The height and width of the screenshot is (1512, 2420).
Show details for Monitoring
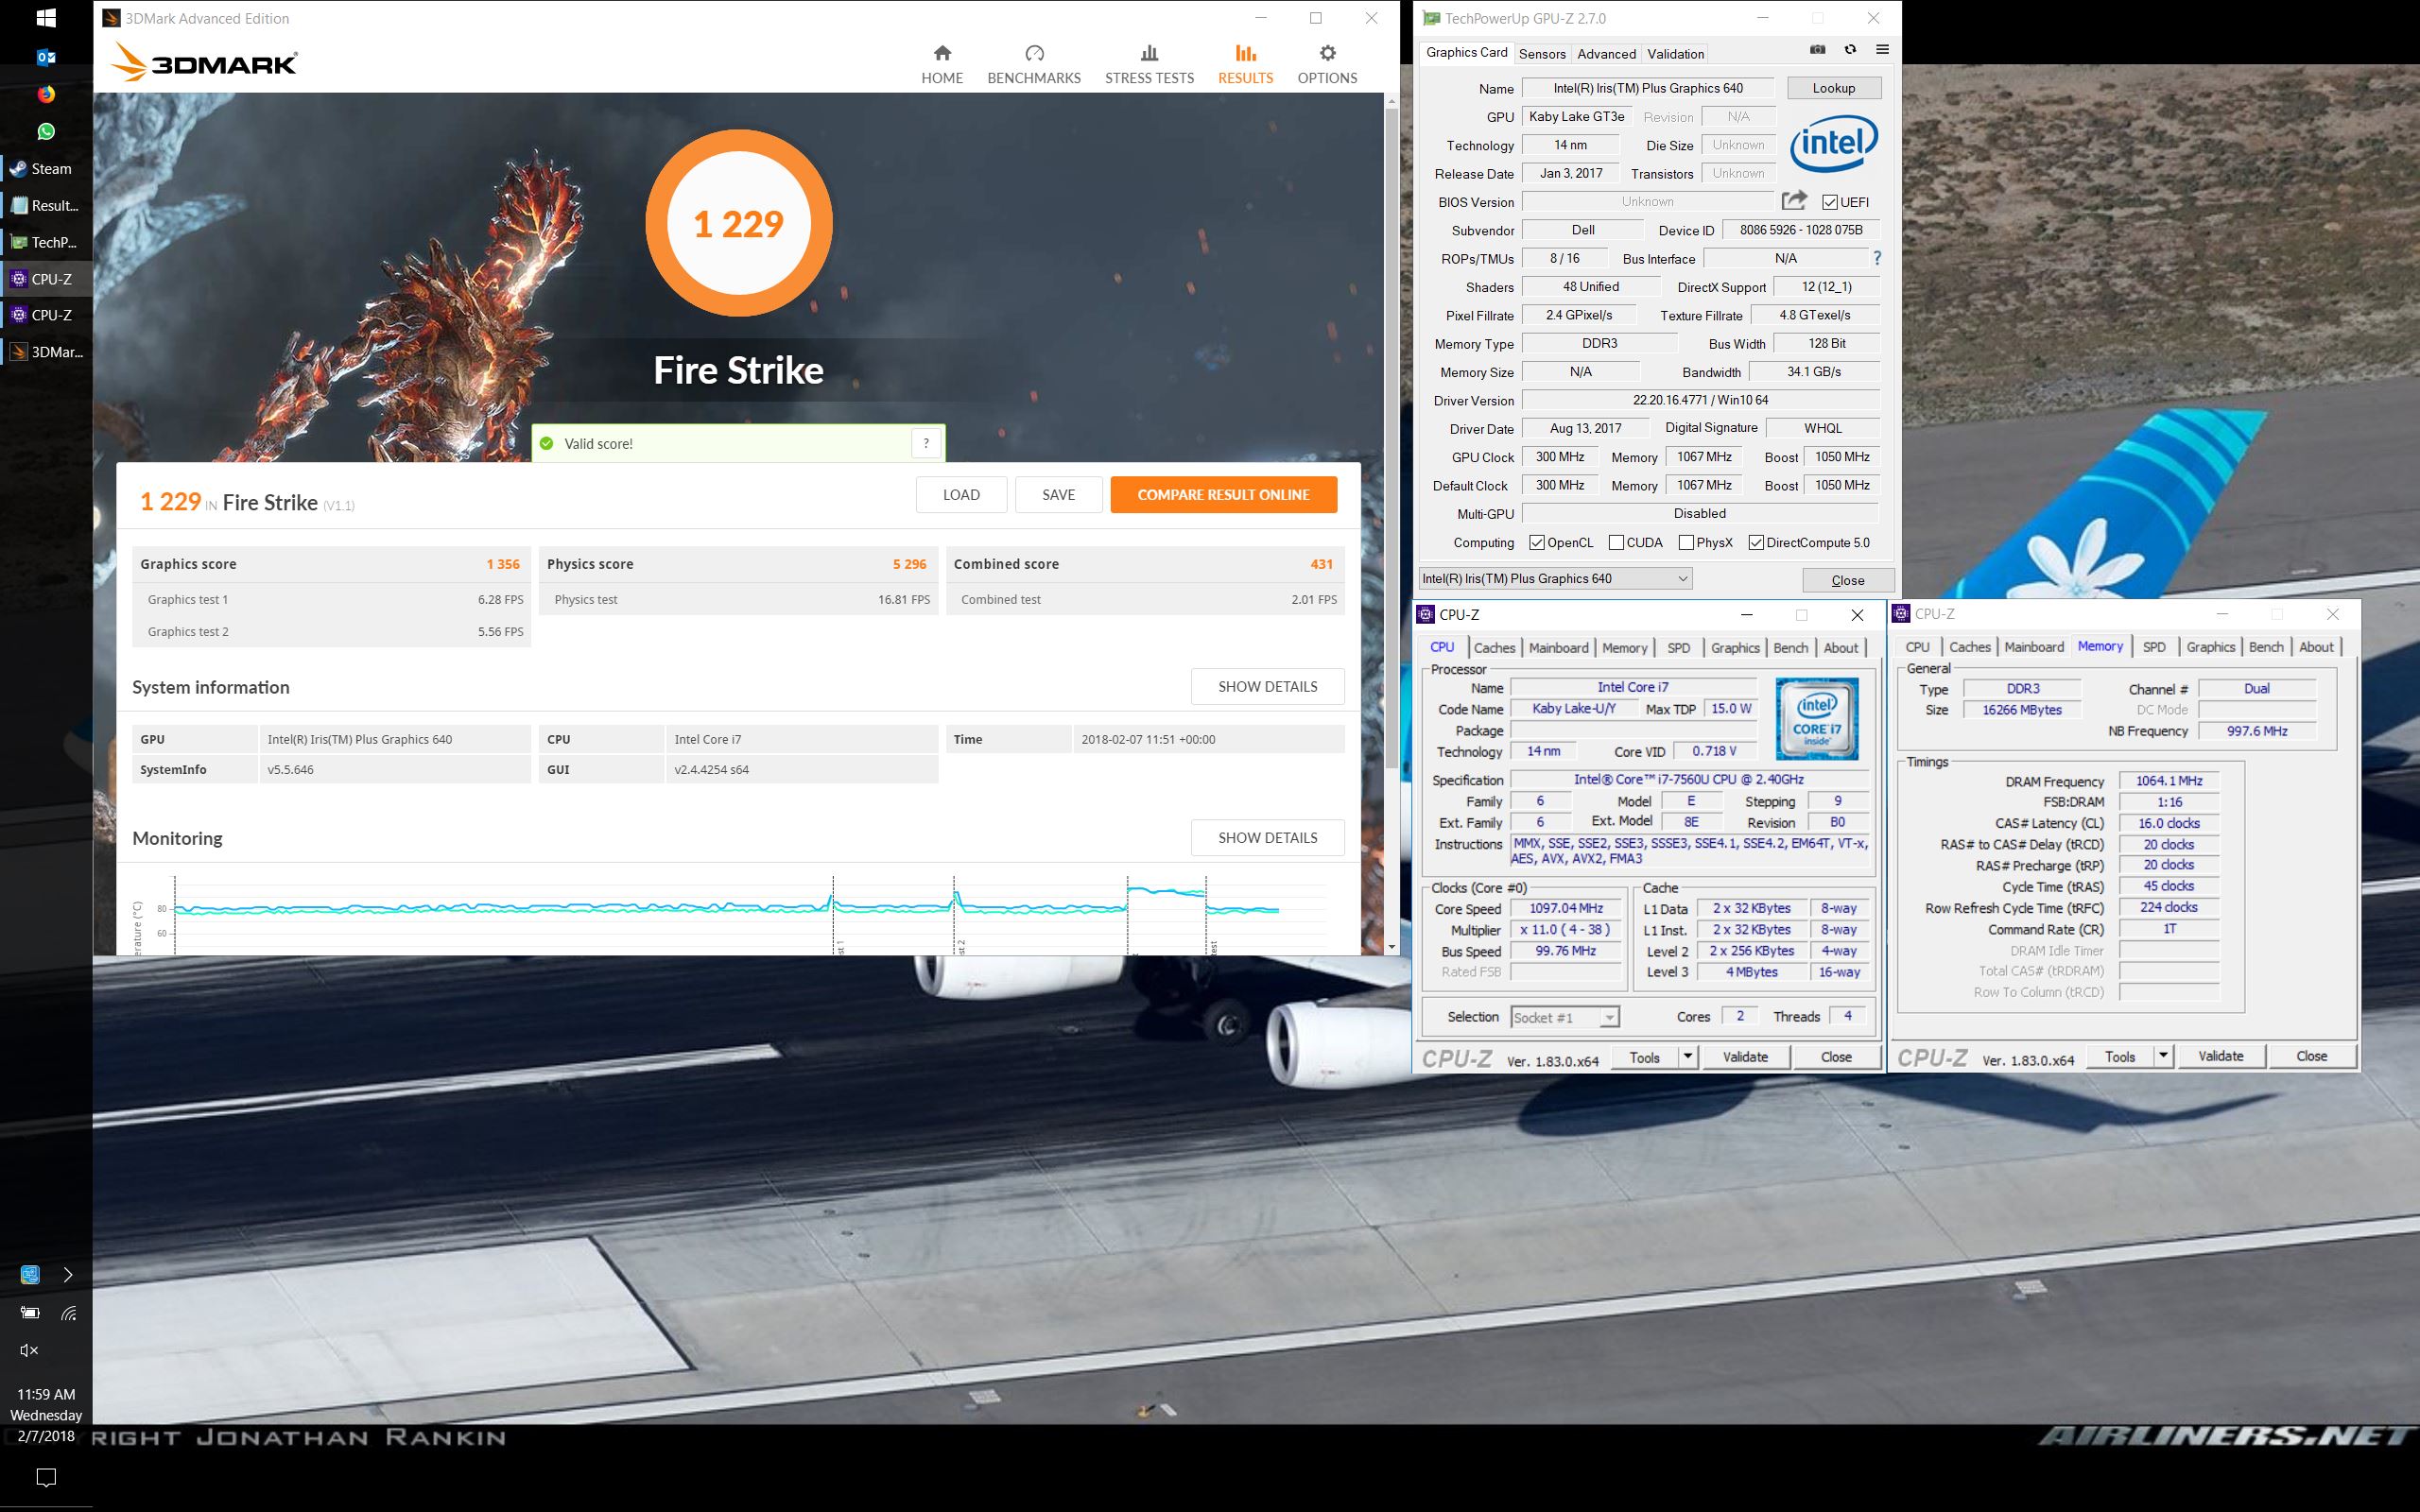[x=1267, y=837]
